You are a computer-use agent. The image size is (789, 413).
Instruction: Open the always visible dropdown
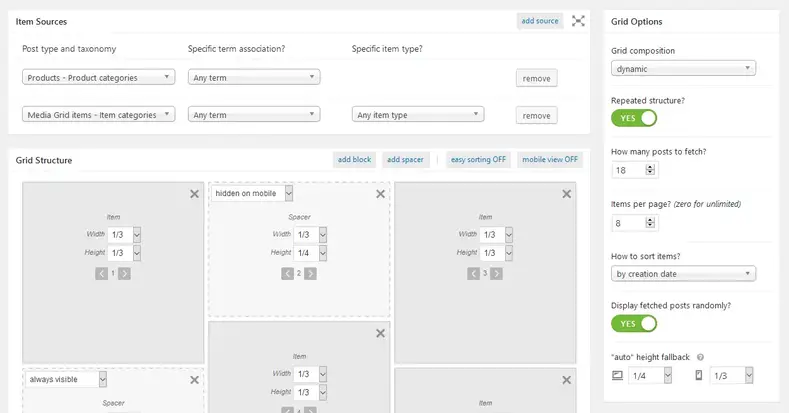tap(66, 379)
